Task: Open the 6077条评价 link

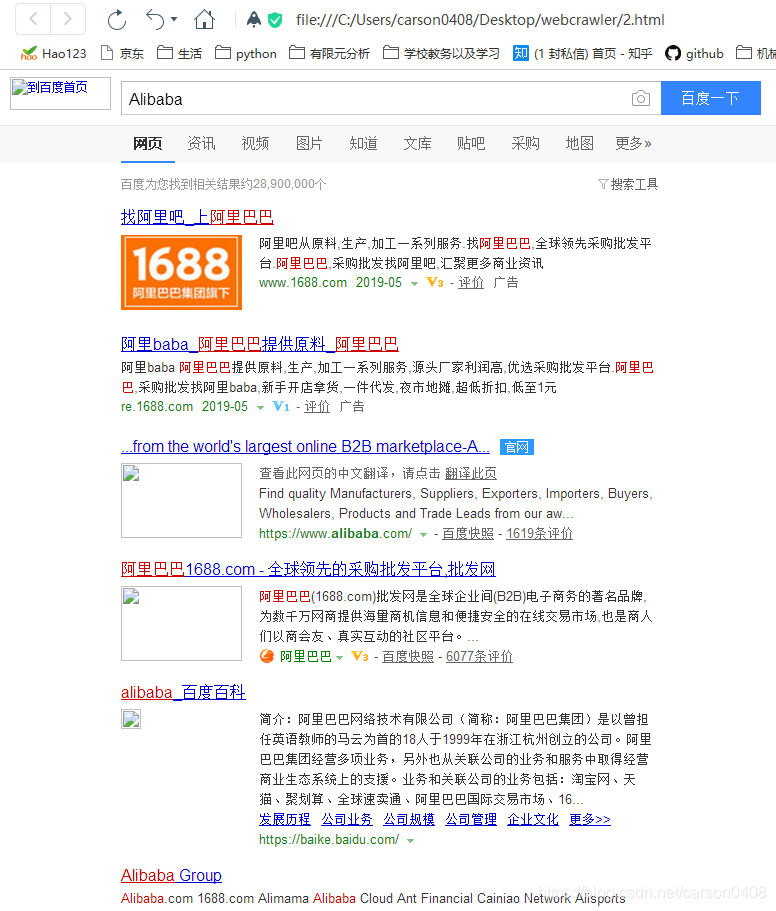Action: (x=479, y=657)
